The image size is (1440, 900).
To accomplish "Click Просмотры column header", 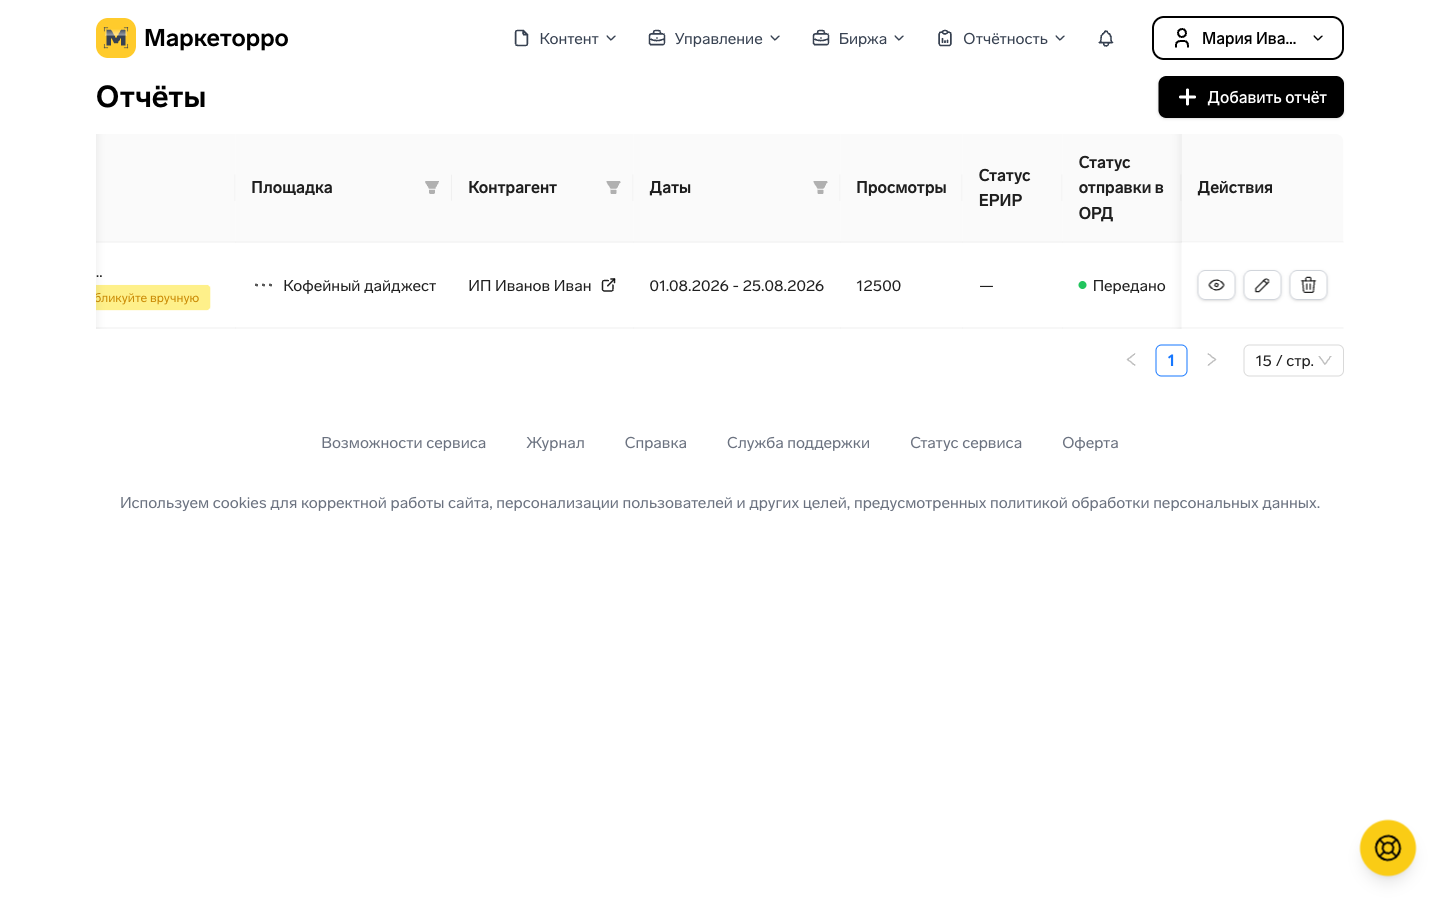I will (x=901, y=188).
